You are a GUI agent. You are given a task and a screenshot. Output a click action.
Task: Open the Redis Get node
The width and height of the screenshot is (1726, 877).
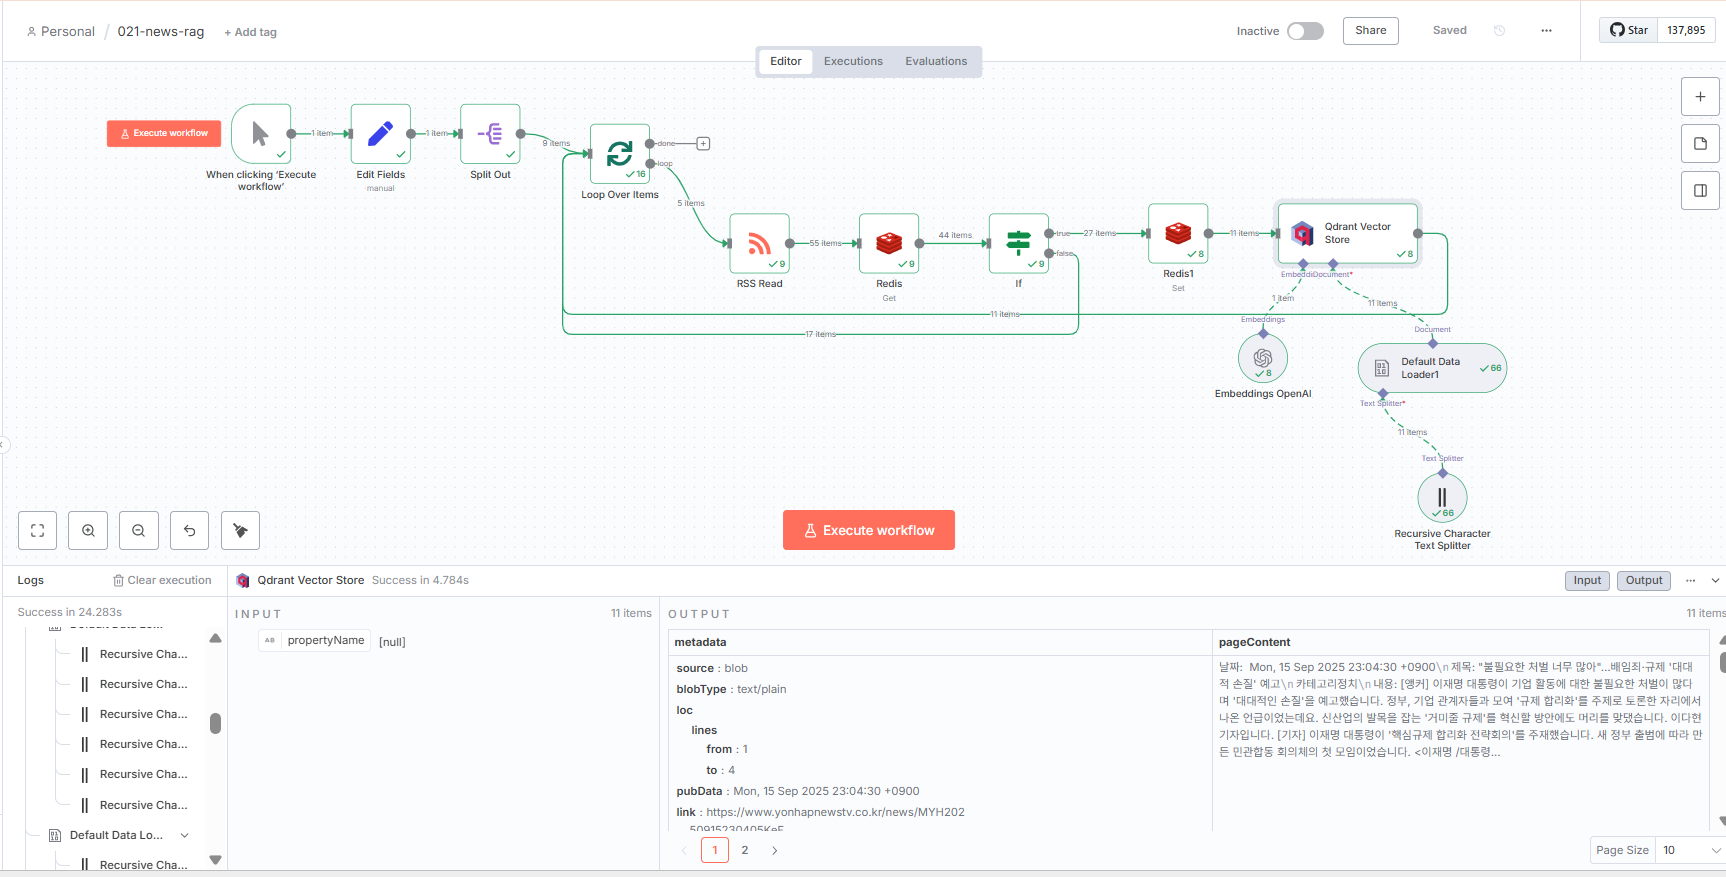(889, 243)
